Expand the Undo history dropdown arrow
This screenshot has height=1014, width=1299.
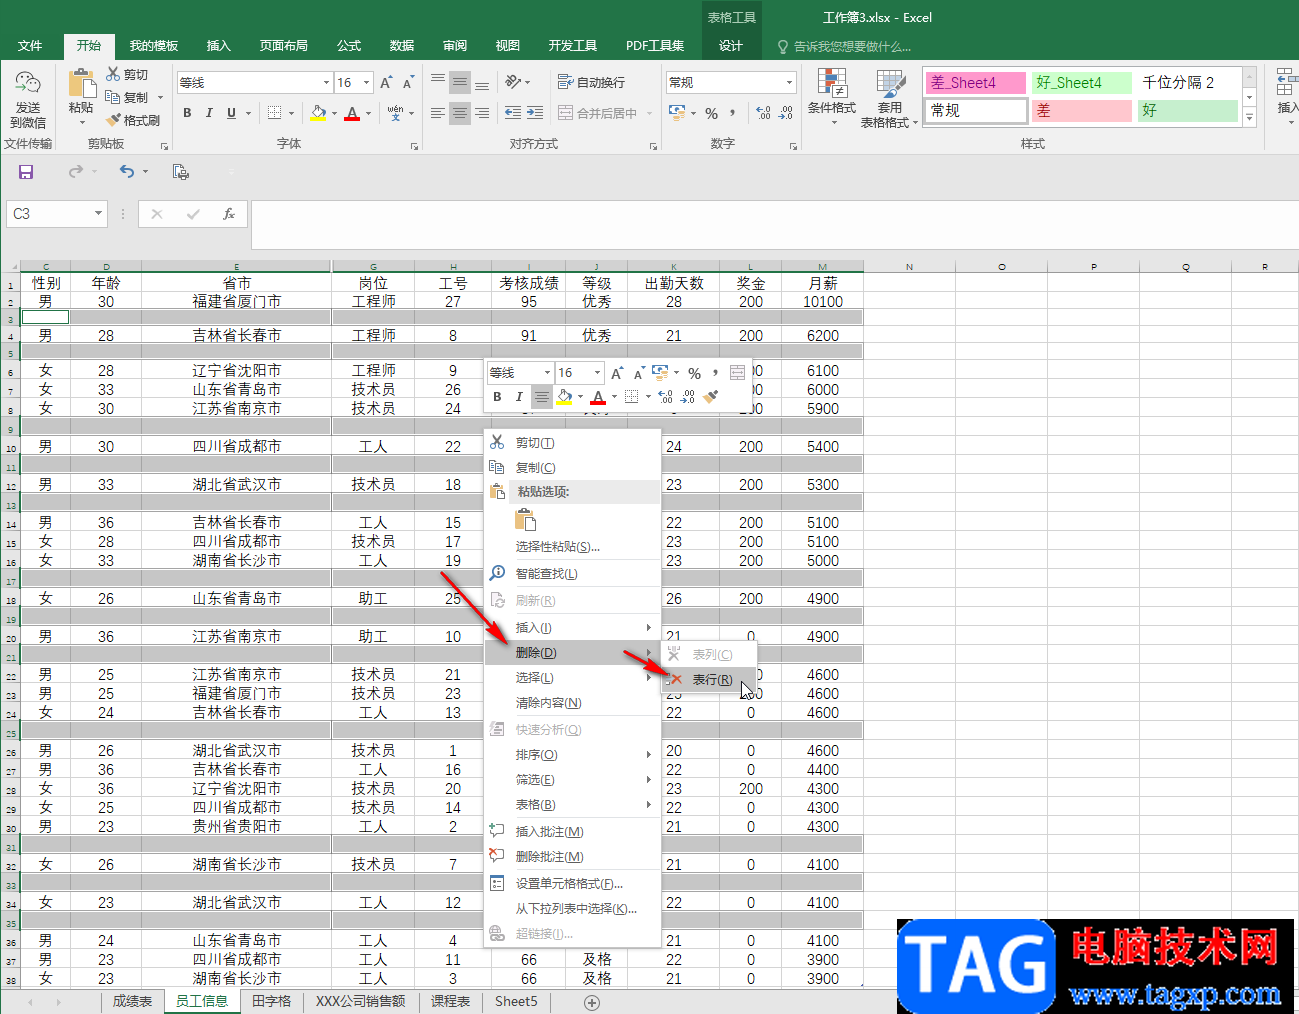[x=145, y=172]
